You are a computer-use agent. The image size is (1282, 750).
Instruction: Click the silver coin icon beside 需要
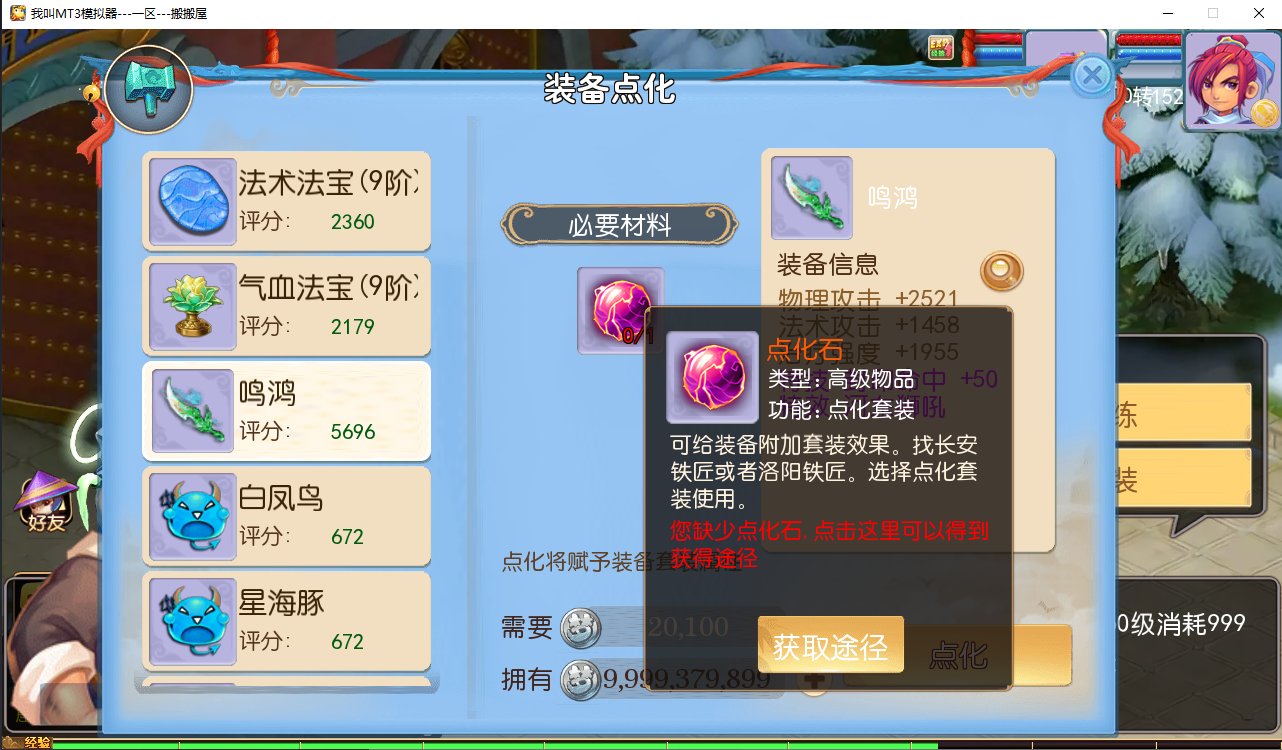click(580, 627)
